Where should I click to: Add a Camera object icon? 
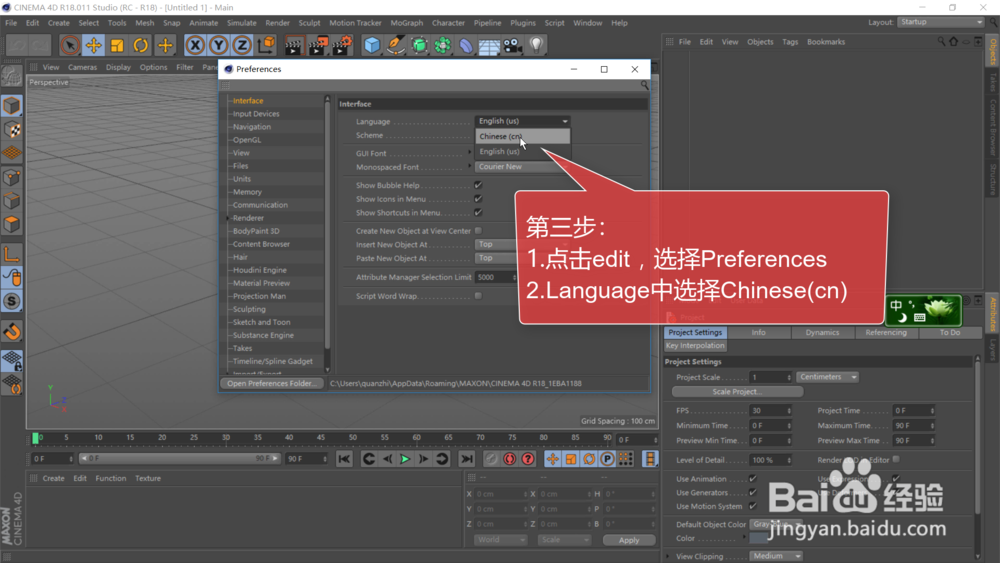tap(513, 45)
